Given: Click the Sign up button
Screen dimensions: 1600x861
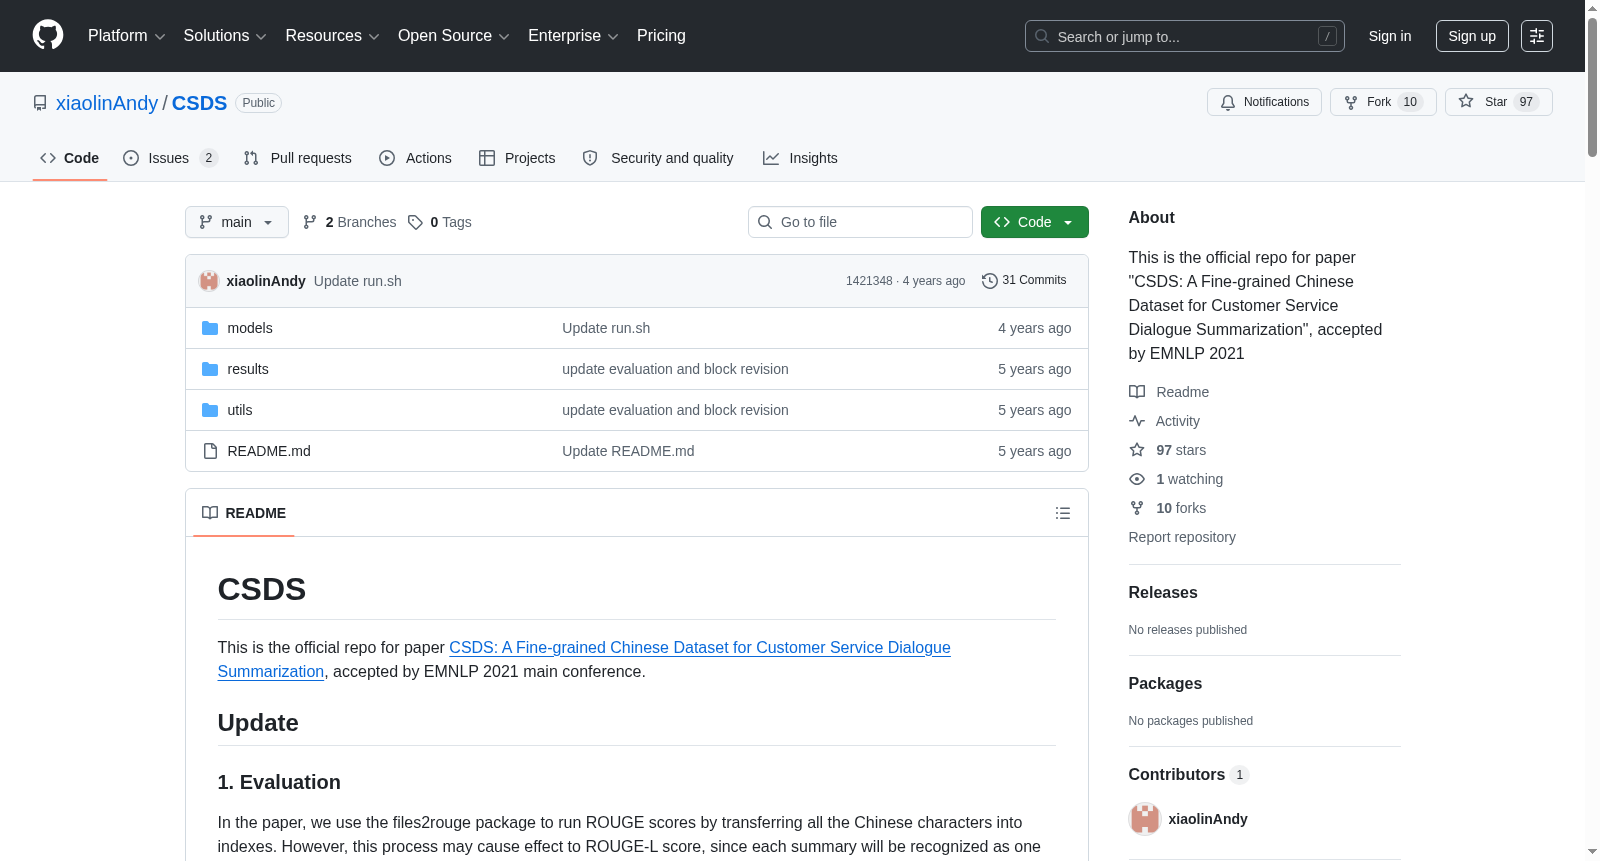Looking at the screenshot, I should [1472, 36].
